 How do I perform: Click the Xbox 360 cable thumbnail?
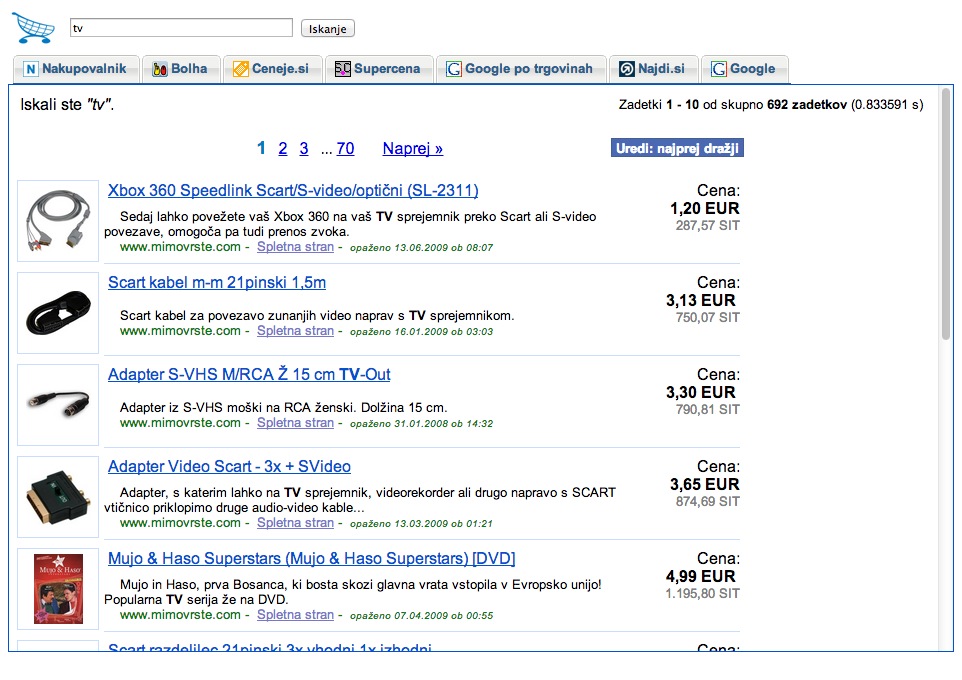58,221
